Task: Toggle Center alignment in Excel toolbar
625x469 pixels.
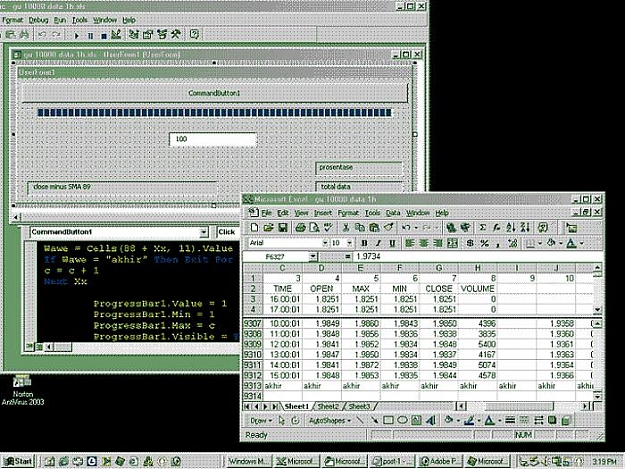Action: tap(424, 243)
